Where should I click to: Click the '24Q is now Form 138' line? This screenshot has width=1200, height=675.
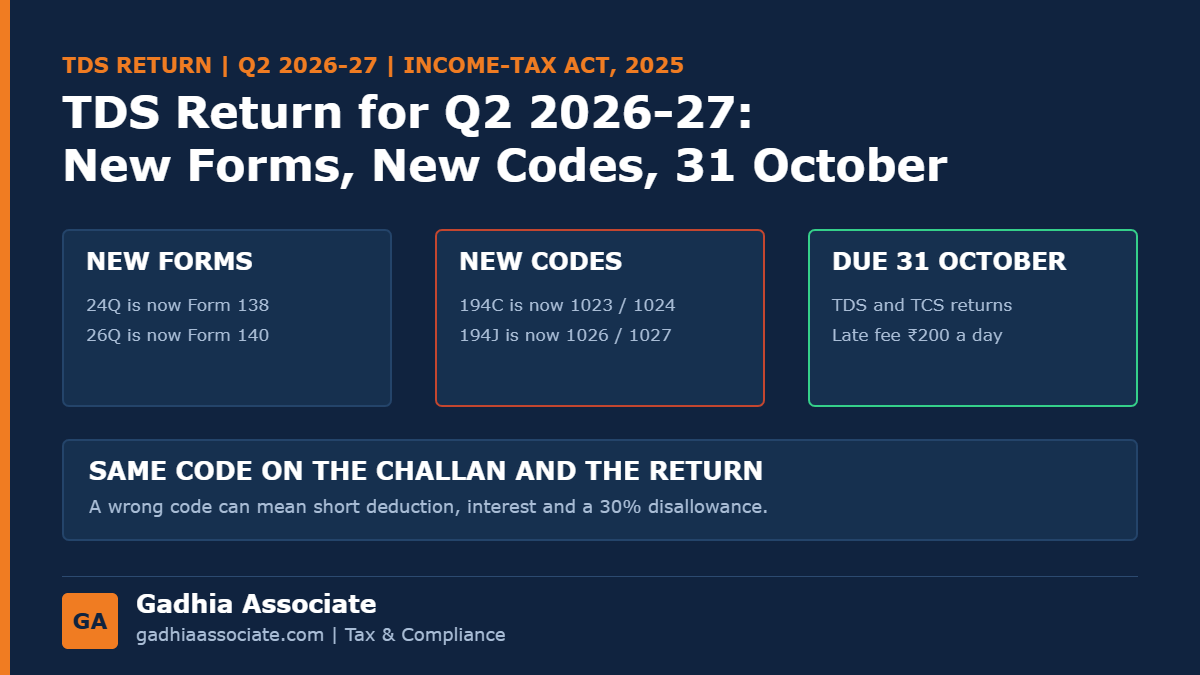(x=178, y=305)
